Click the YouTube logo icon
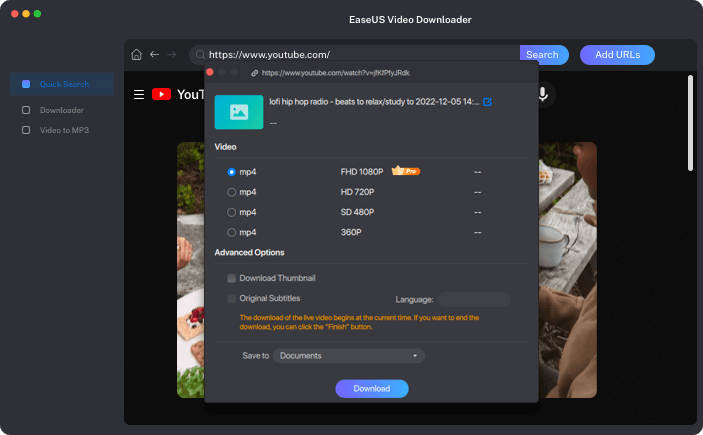The width and height of the screenshot is (703, 435). [161, 95]
